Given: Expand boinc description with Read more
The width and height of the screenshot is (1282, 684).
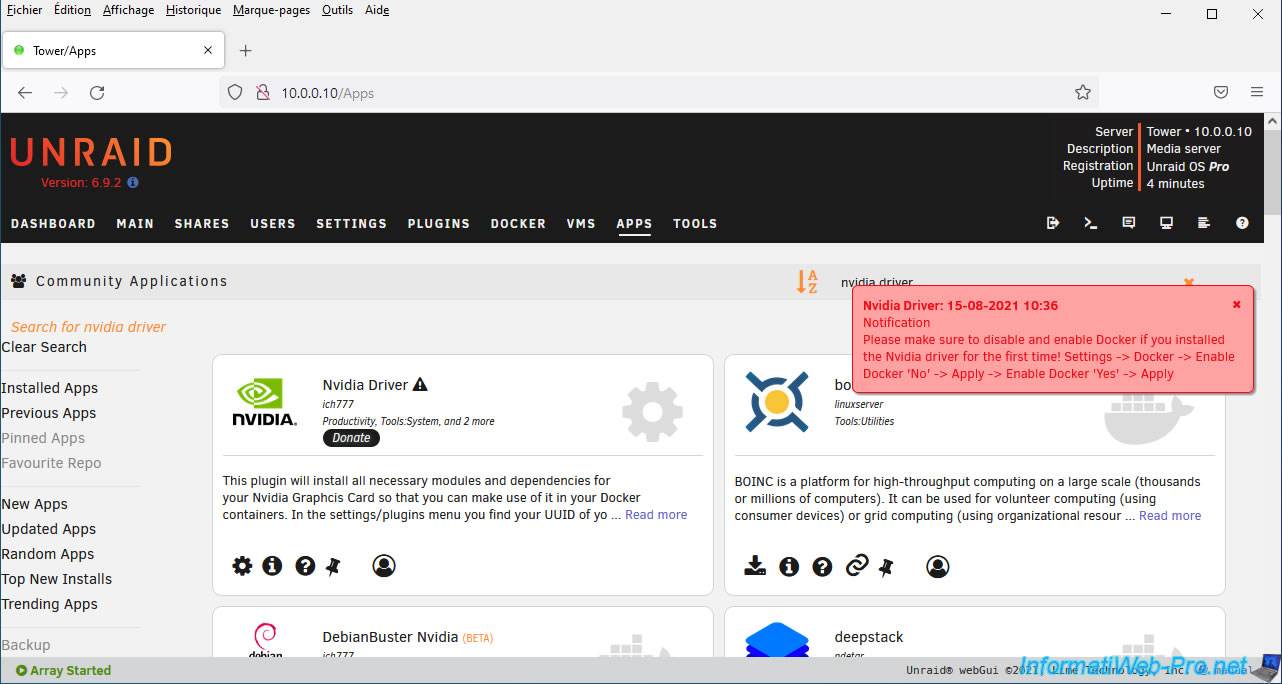Looking at the screenshot, I should point(1169,516).
